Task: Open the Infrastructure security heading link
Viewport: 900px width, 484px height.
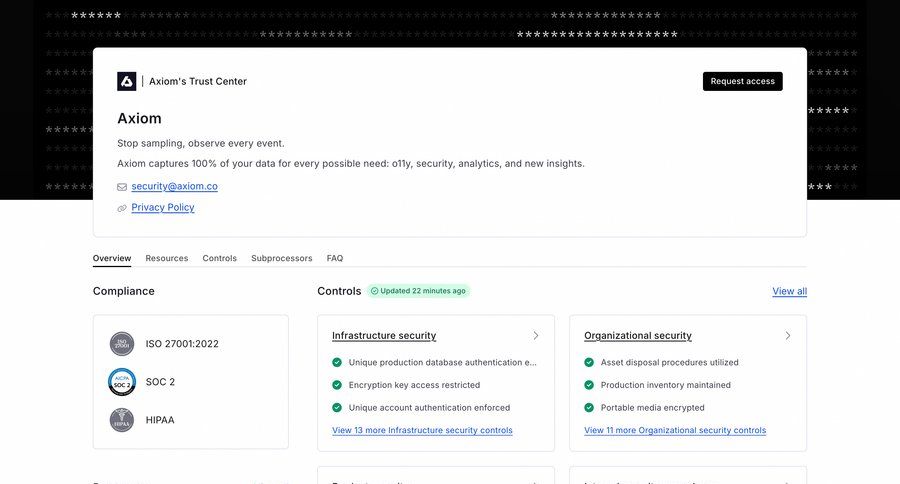Action: tap(384, 335)
